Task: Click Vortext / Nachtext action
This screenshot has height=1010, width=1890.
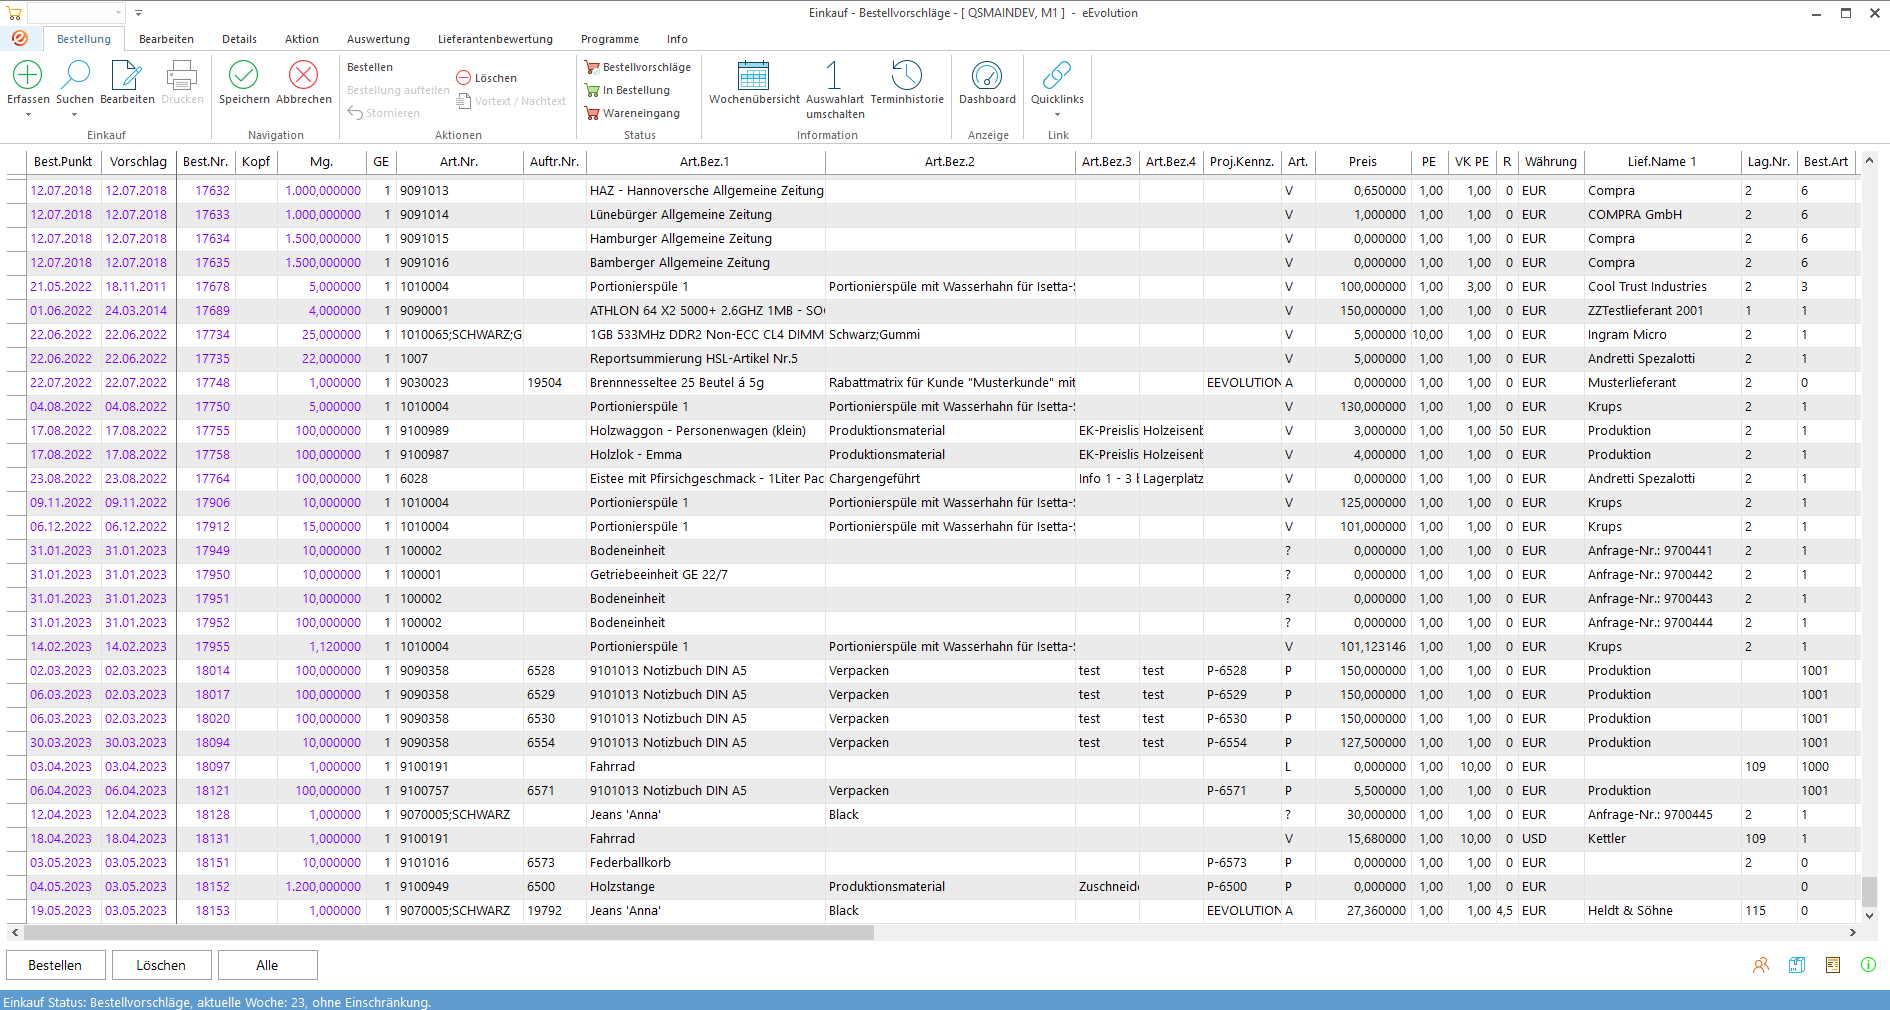Action: click(x=511, y=101)
